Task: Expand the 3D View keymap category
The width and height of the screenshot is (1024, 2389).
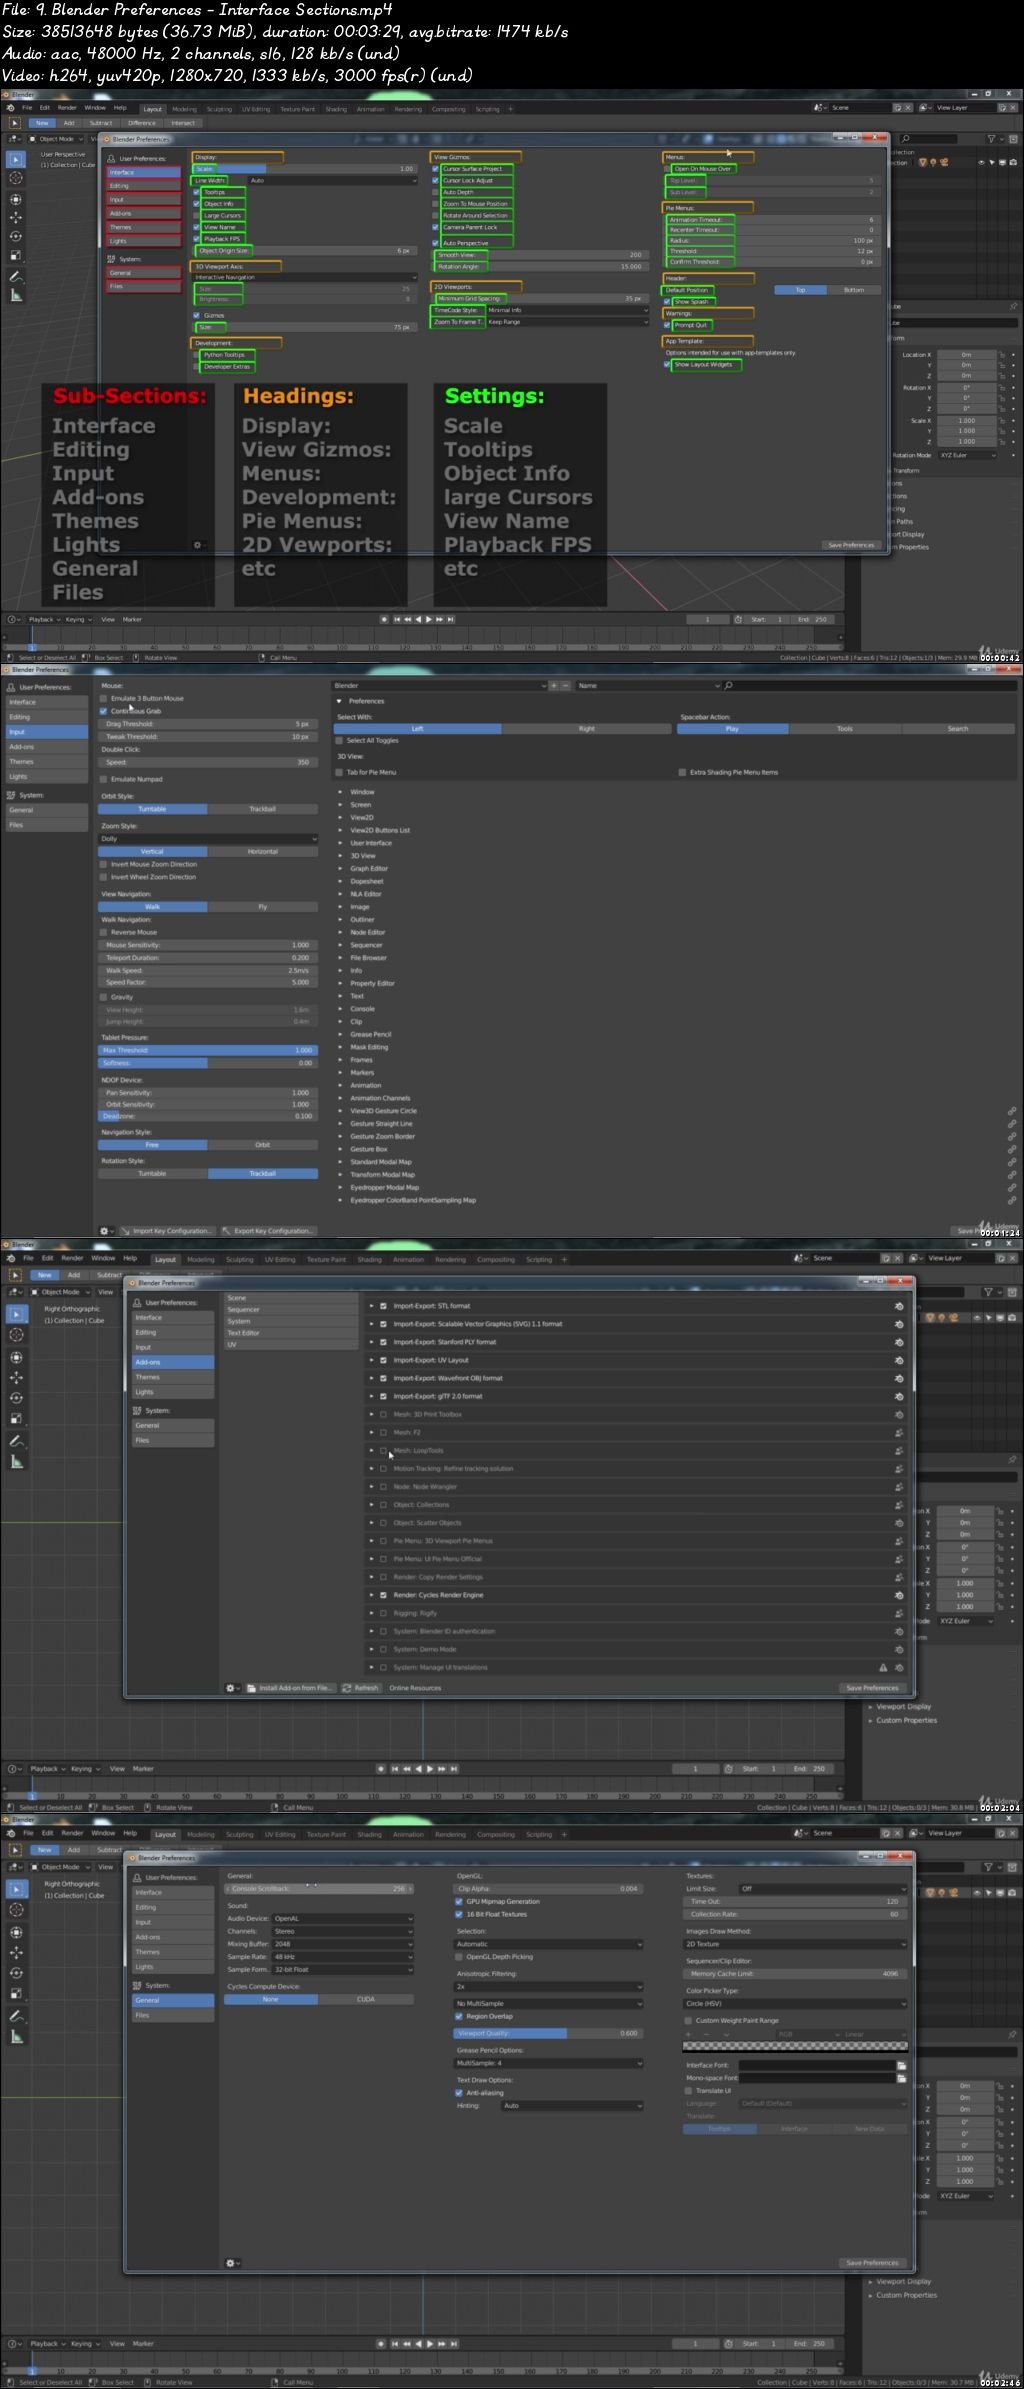Action: (341, 856)
